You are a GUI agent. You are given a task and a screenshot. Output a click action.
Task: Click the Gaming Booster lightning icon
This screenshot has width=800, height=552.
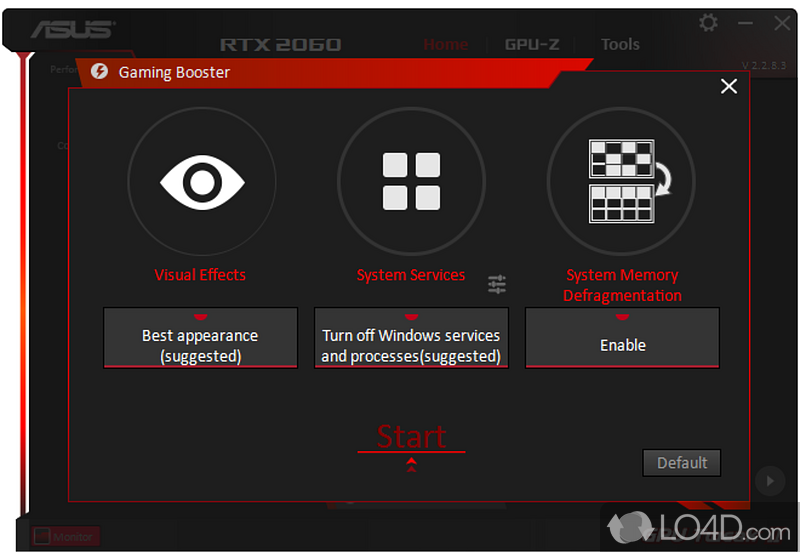(99, 71)
